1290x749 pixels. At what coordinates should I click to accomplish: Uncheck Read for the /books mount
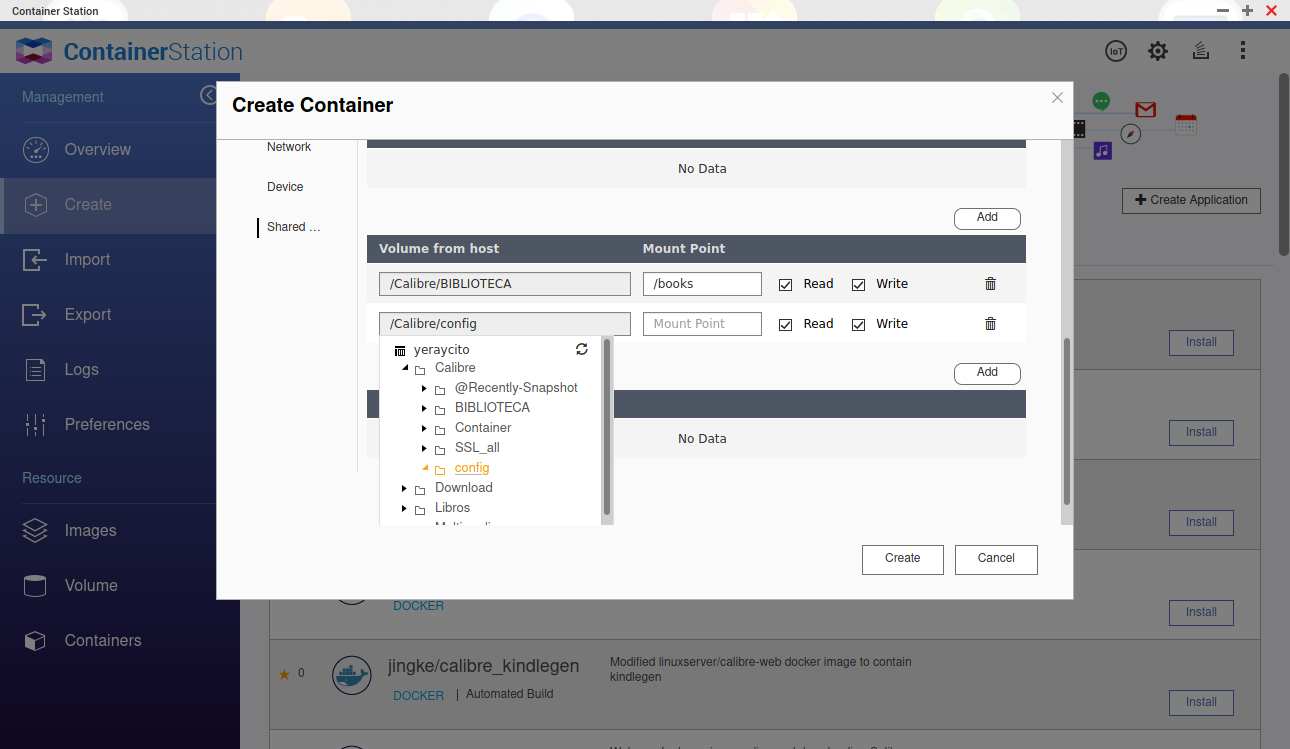(x=785, y=285)
